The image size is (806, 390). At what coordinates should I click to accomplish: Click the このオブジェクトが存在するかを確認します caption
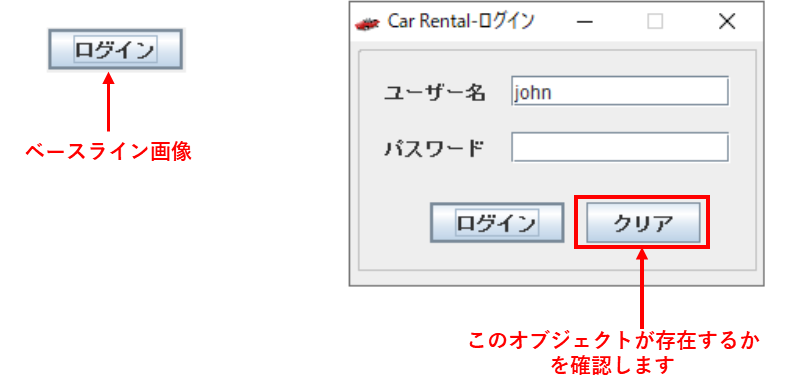pyautogui.click(x=614, y=352)
